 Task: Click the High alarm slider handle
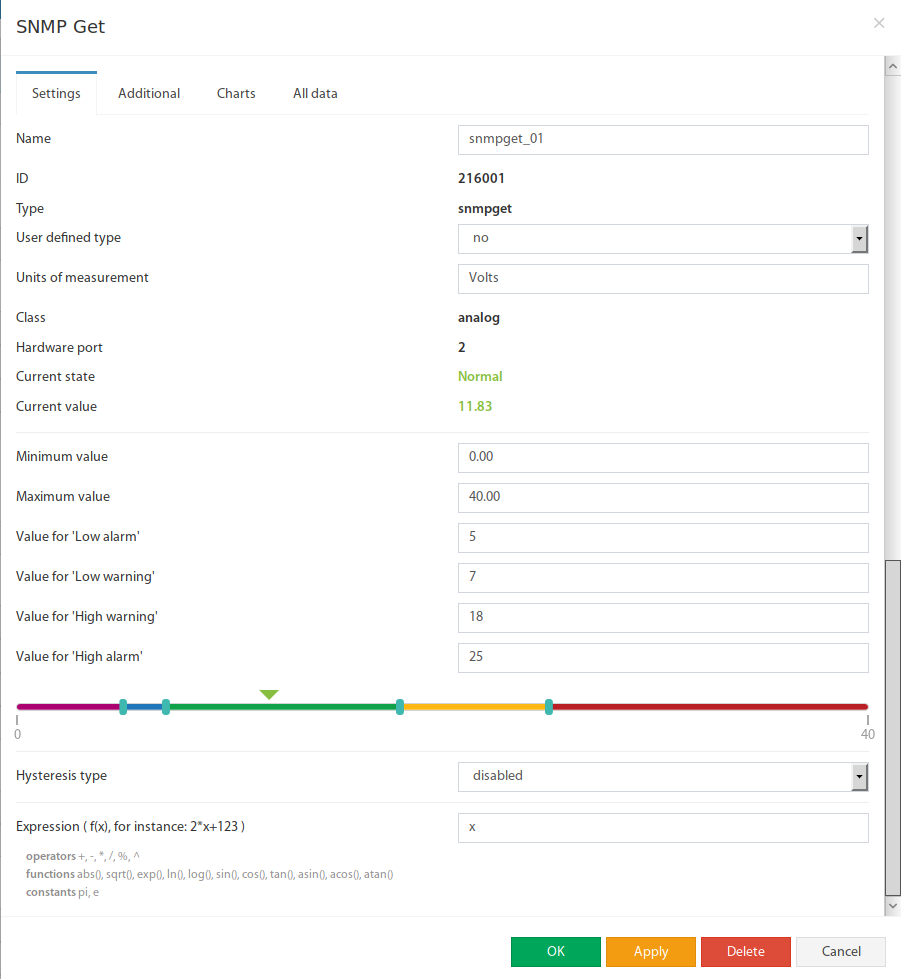(549, 707)
